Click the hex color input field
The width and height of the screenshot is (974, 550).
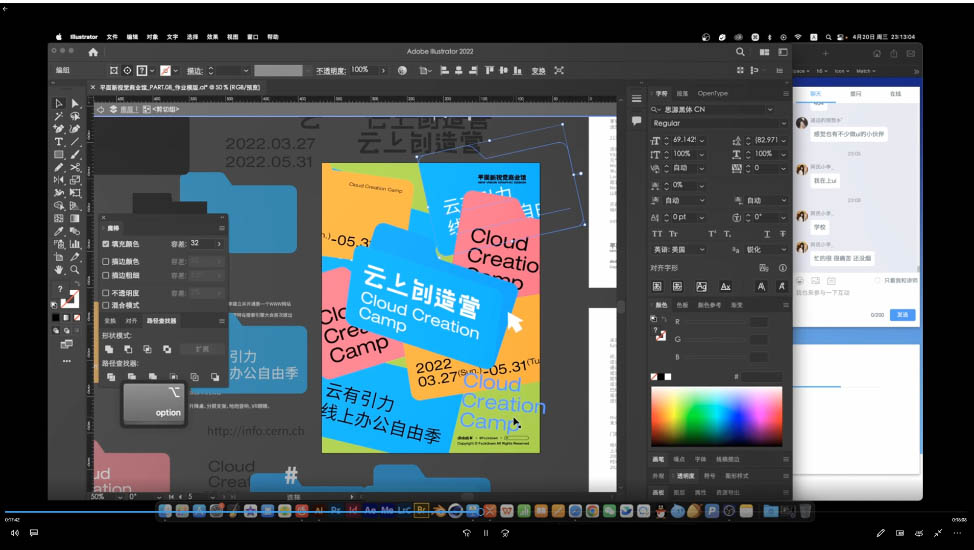point(762,377)
